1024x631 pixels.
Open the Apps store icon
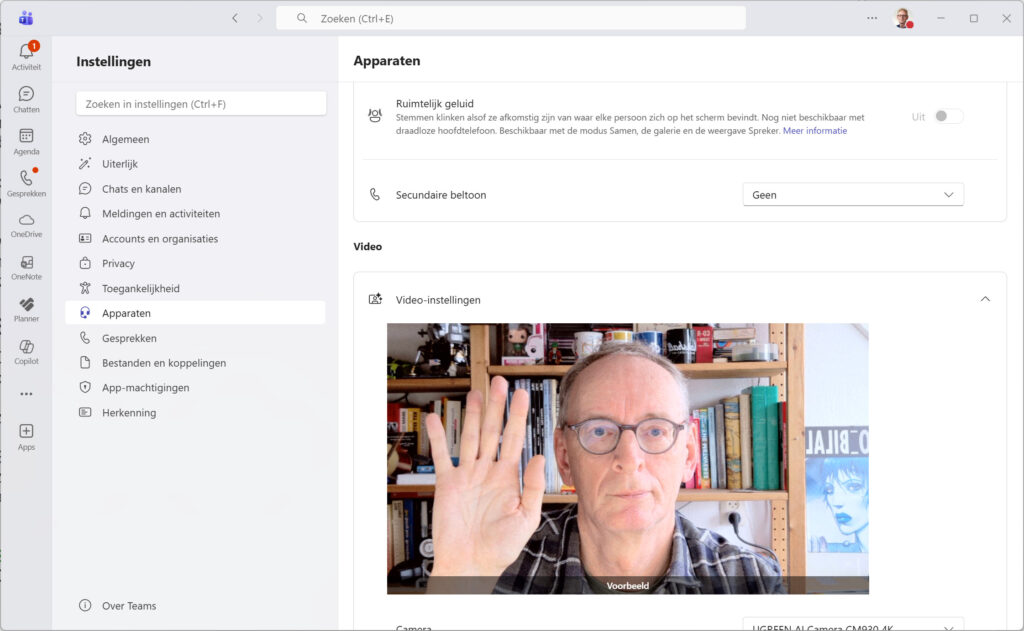click(26, 436)
